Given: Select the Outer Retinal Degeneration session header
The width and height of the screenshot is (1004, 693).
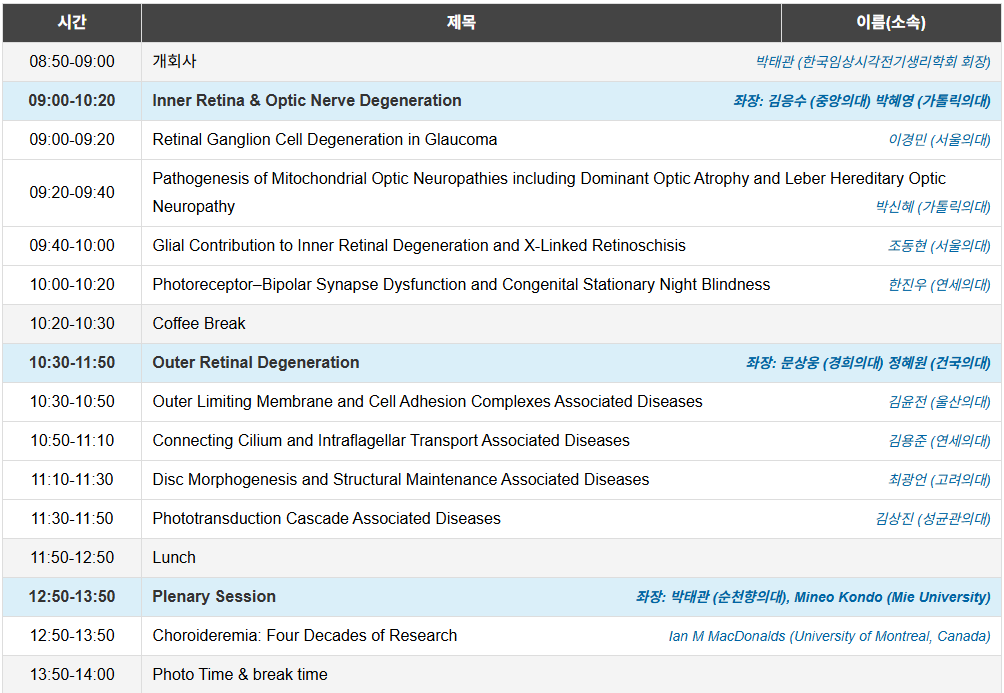Looking at the screenshot, I should point(255,362).
